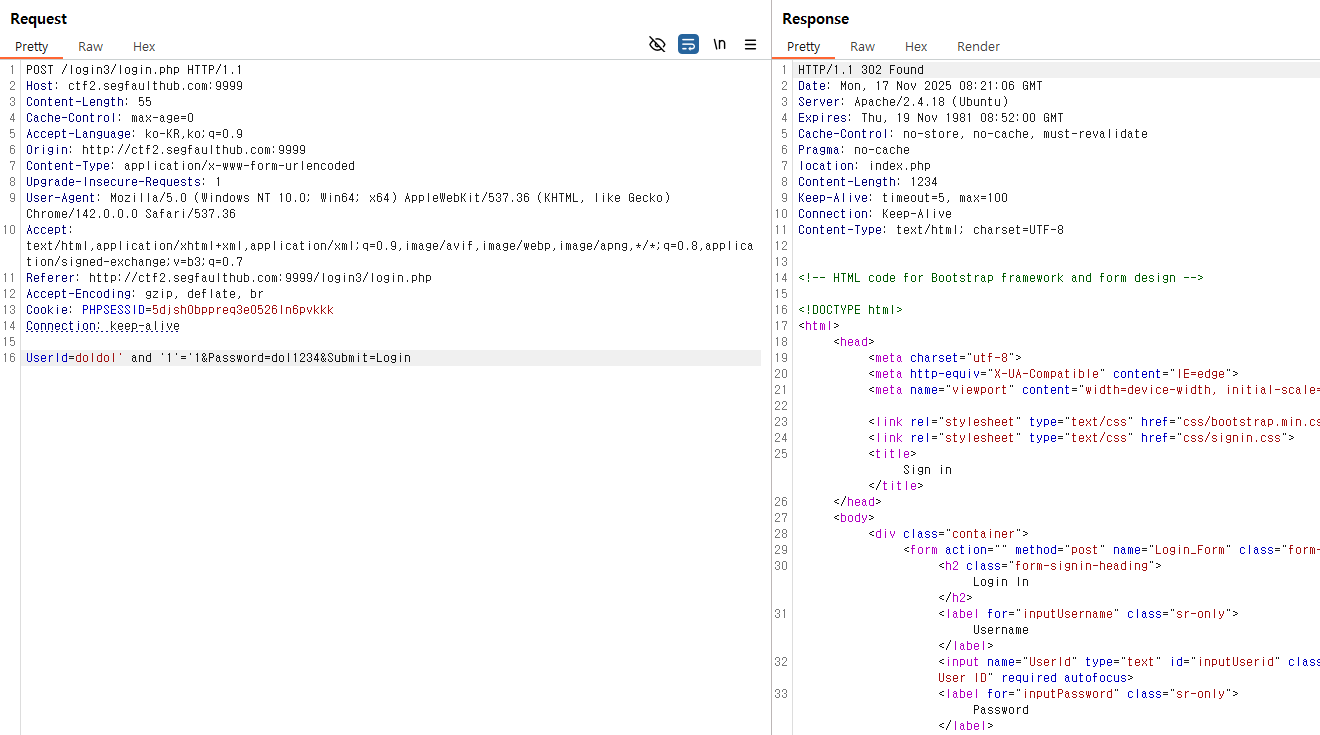Click the Request panel title
Screen dimensions: 1320x735
39,19
